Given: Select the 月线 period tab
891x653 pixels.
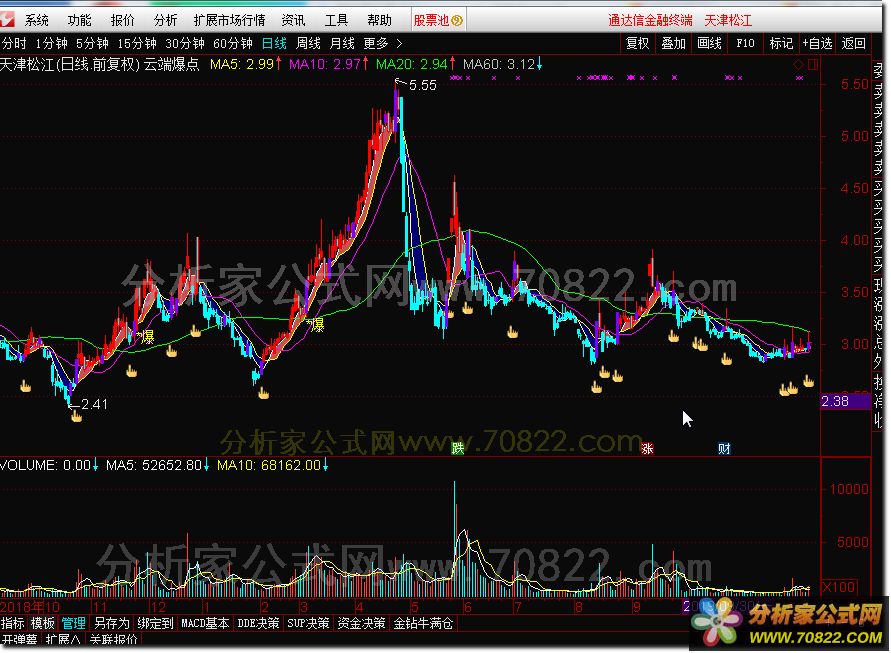Looking at the screenshot, I should click(x=342, y=44).
